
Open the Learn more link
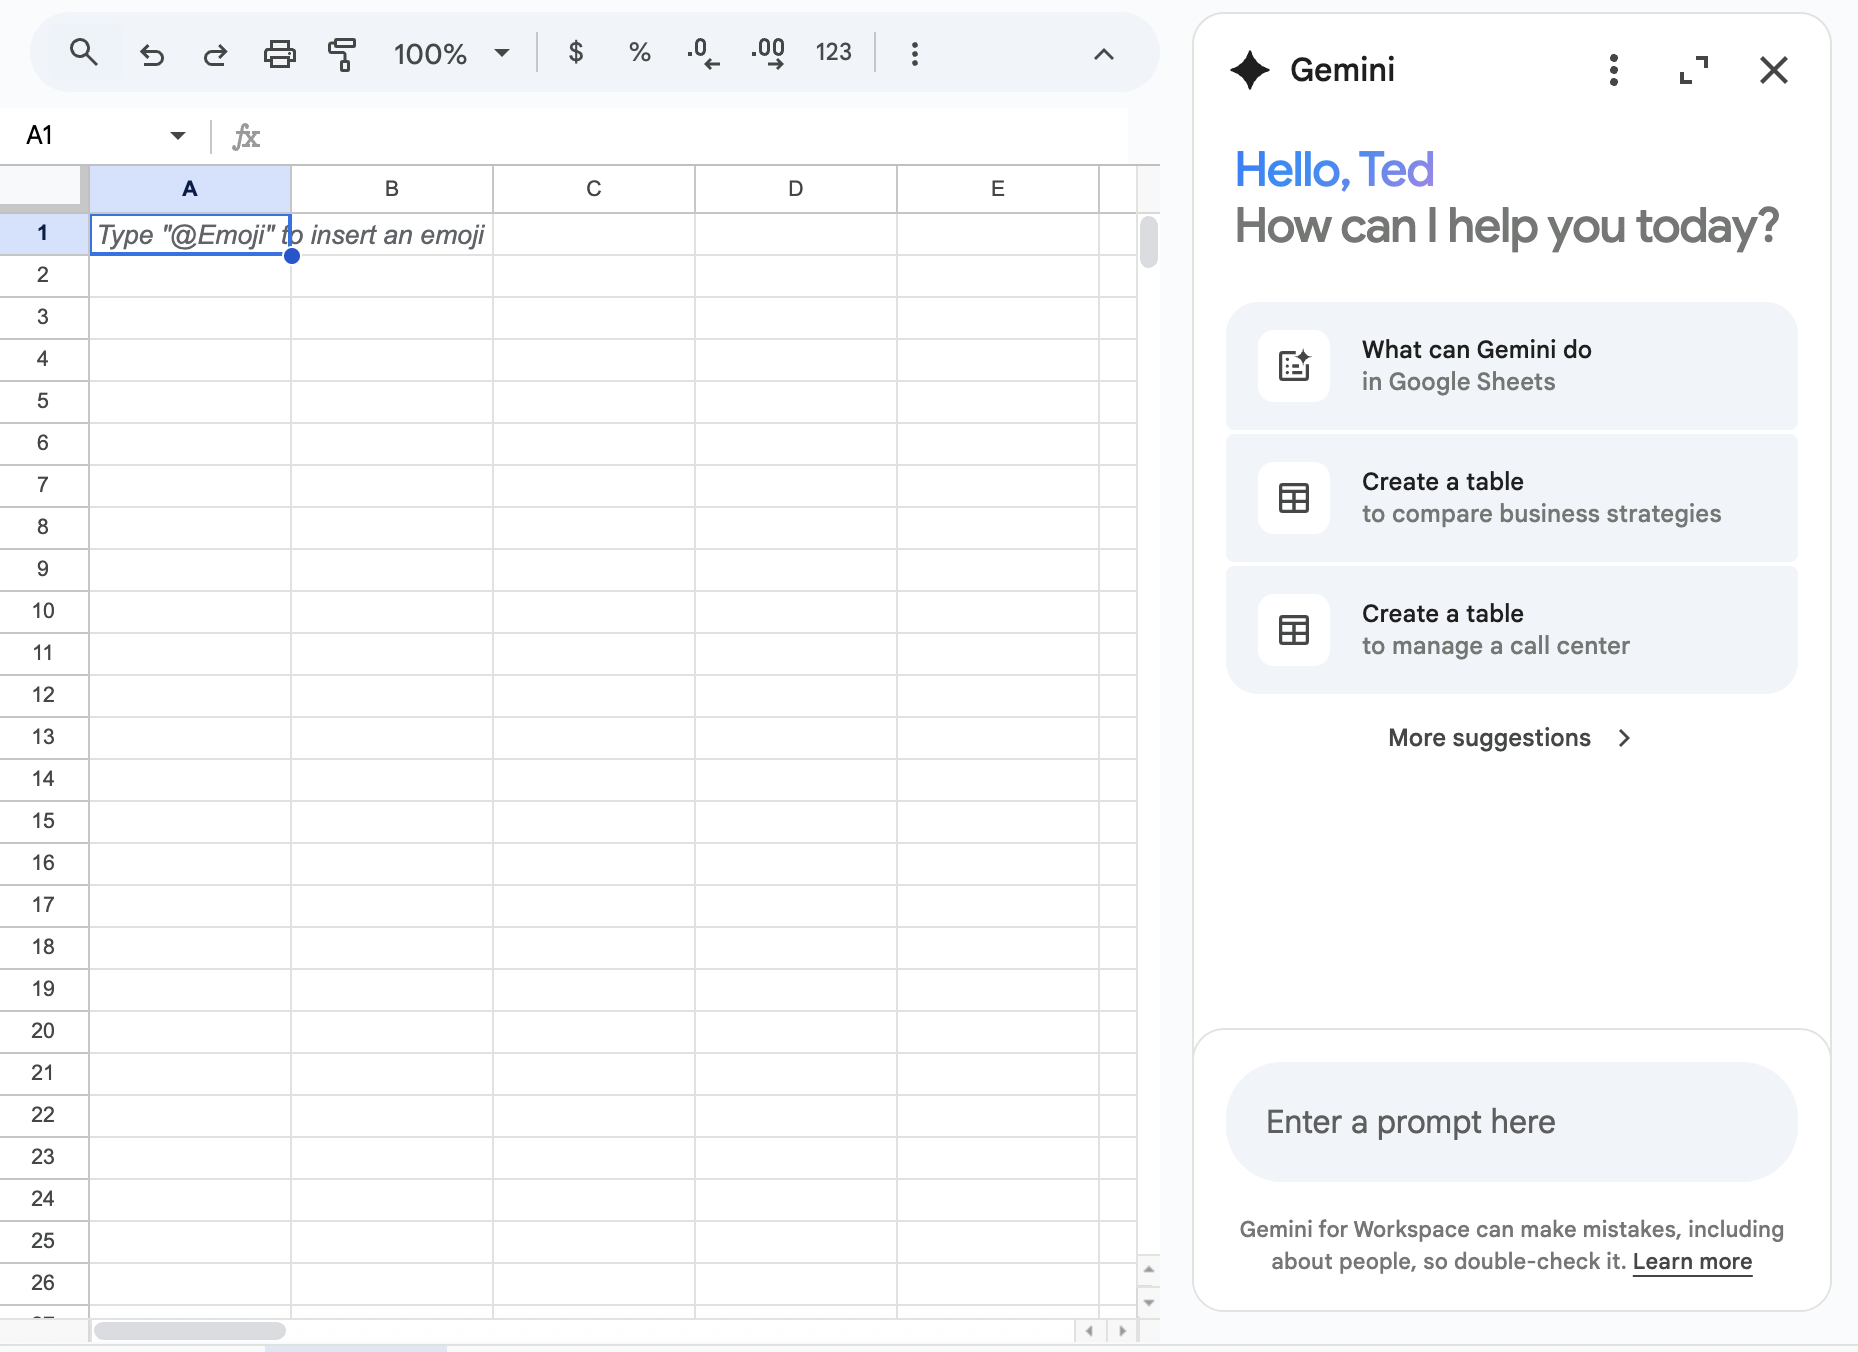(x=1692, y=1262)
